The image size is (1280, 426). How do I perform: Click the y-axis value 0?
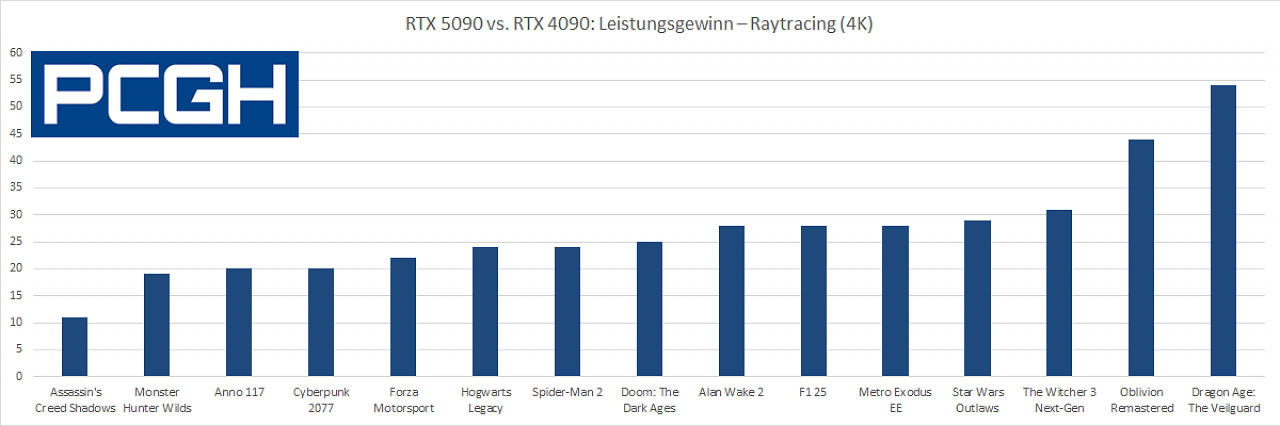click(18, 377)
